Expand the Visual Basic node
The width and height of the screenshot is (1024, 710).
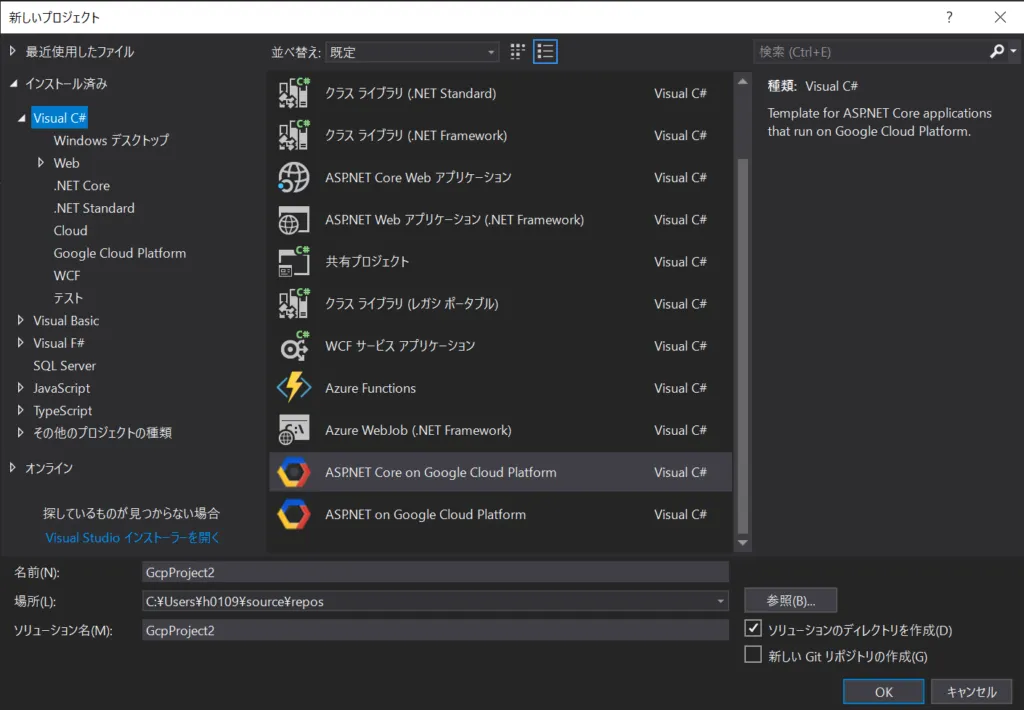pos(20,320)
